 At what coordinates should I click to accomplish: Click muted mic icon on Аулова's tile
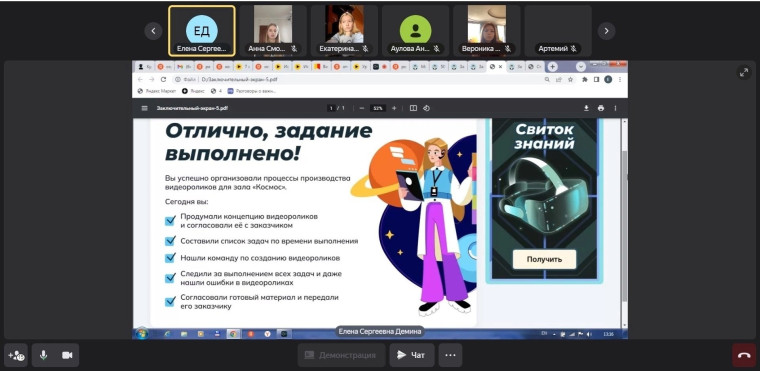[436, 48]
